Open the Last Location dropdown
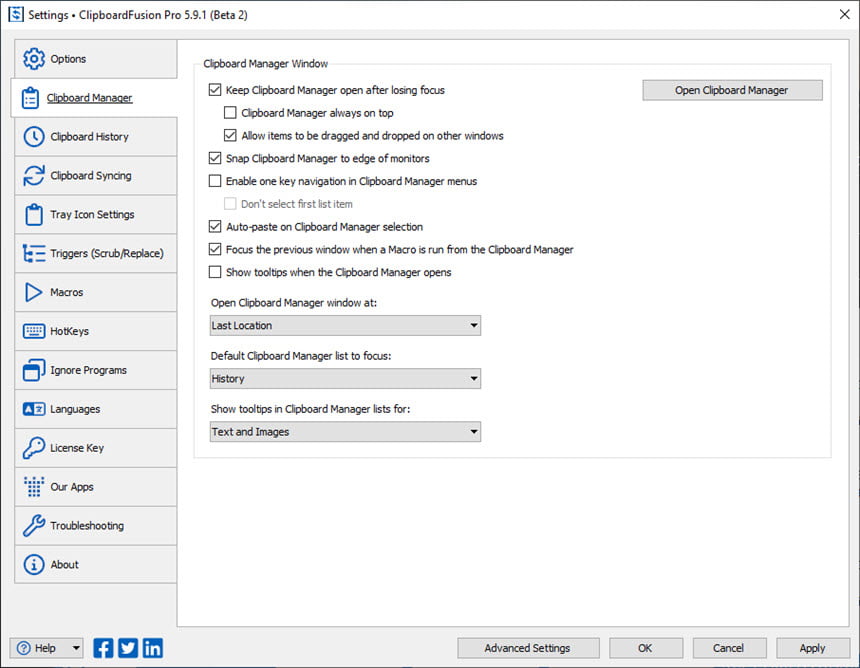 point(346,325)
